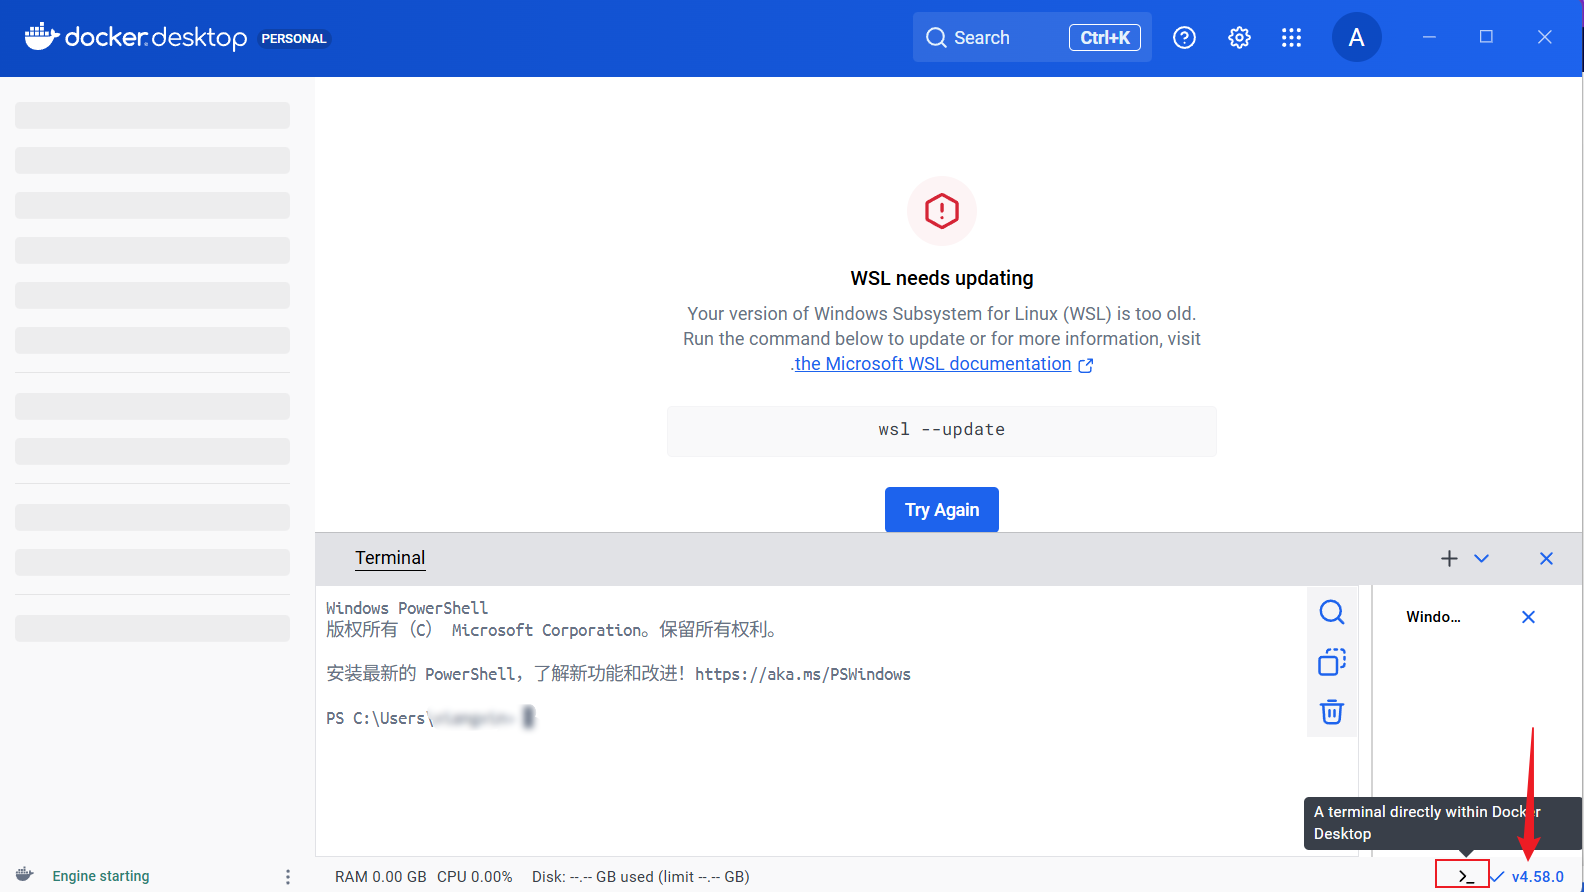Minimize the Docker Desktop window

1429,38
